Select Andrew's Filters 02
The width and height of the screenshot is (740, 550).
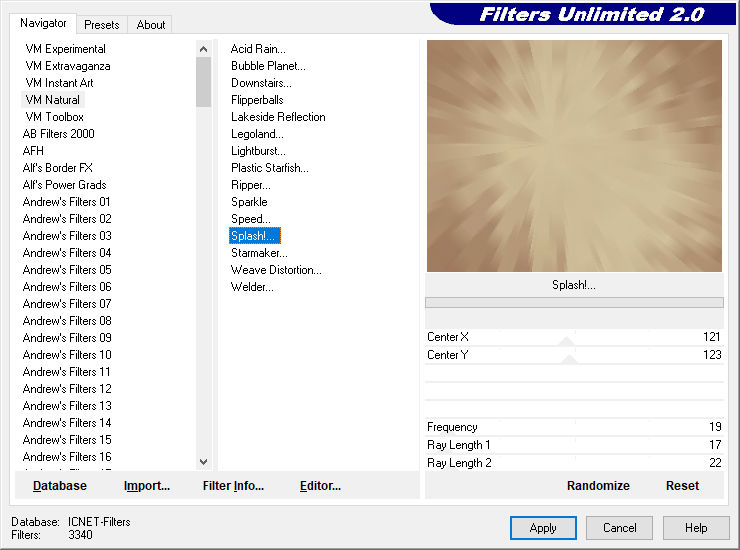(x=67, y=219)
